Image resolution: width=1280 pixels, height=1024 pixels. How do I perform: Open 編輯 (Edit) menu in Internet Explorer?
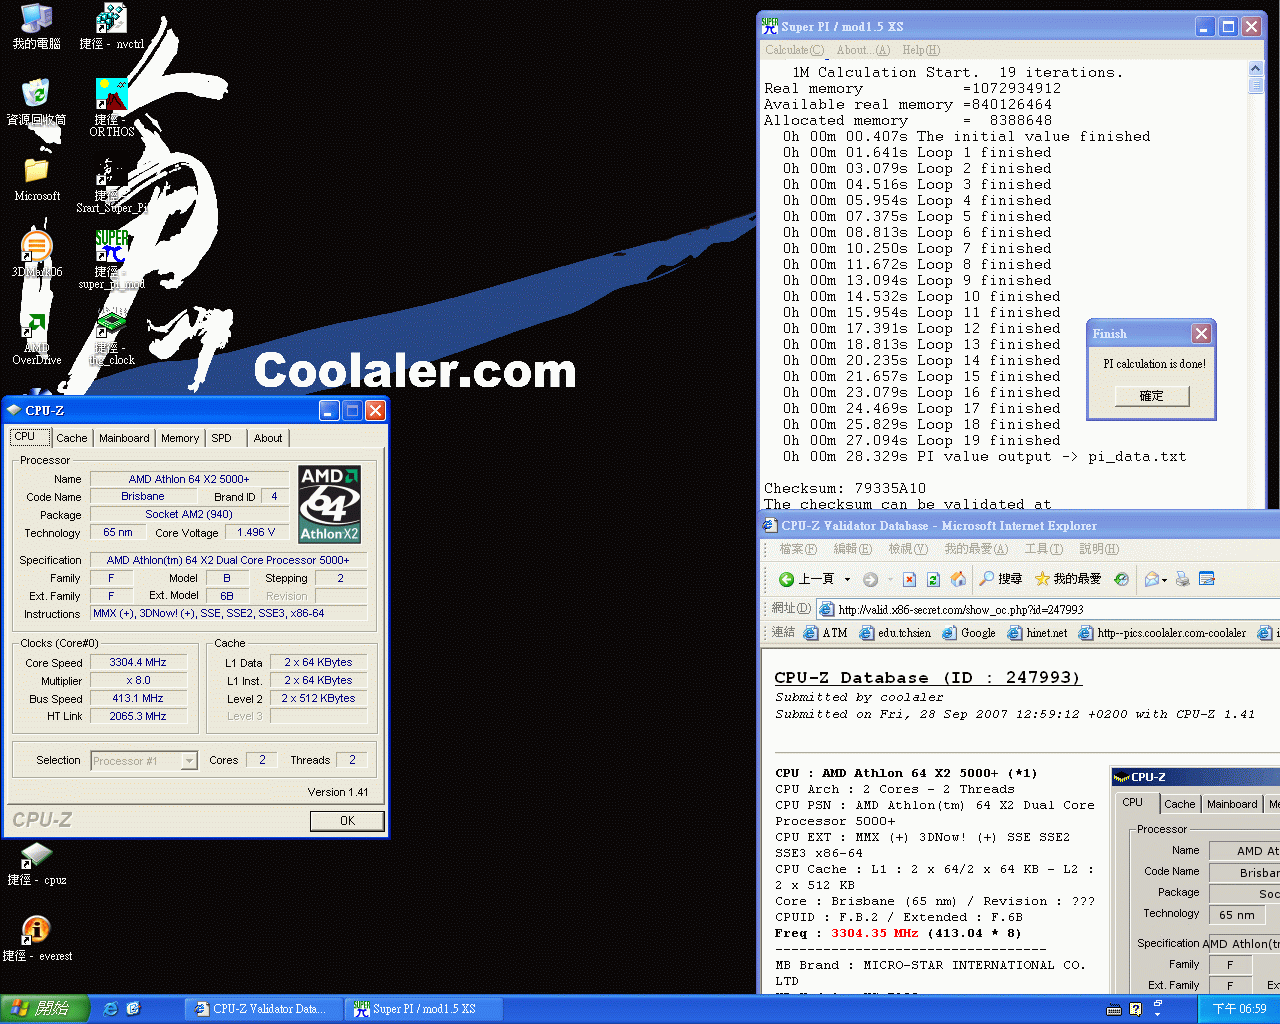tap(853, 549)
